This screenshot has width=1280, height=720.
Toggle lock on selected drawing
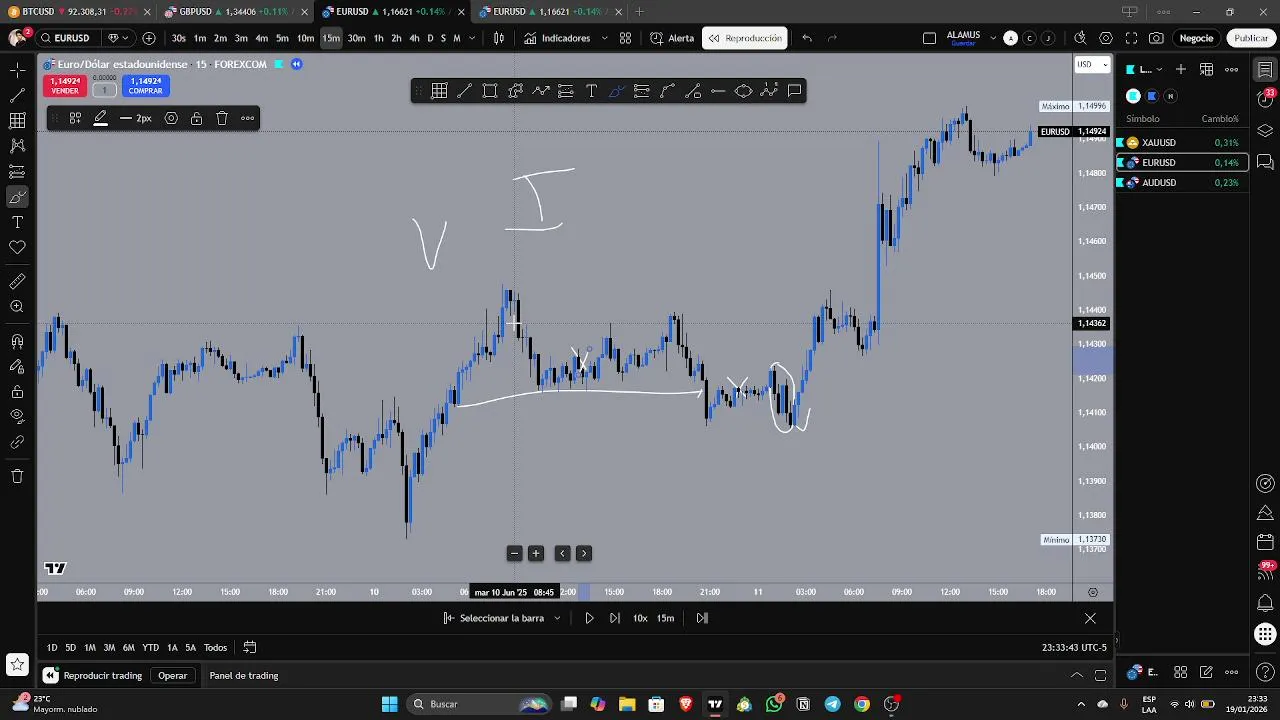point(196,118)
